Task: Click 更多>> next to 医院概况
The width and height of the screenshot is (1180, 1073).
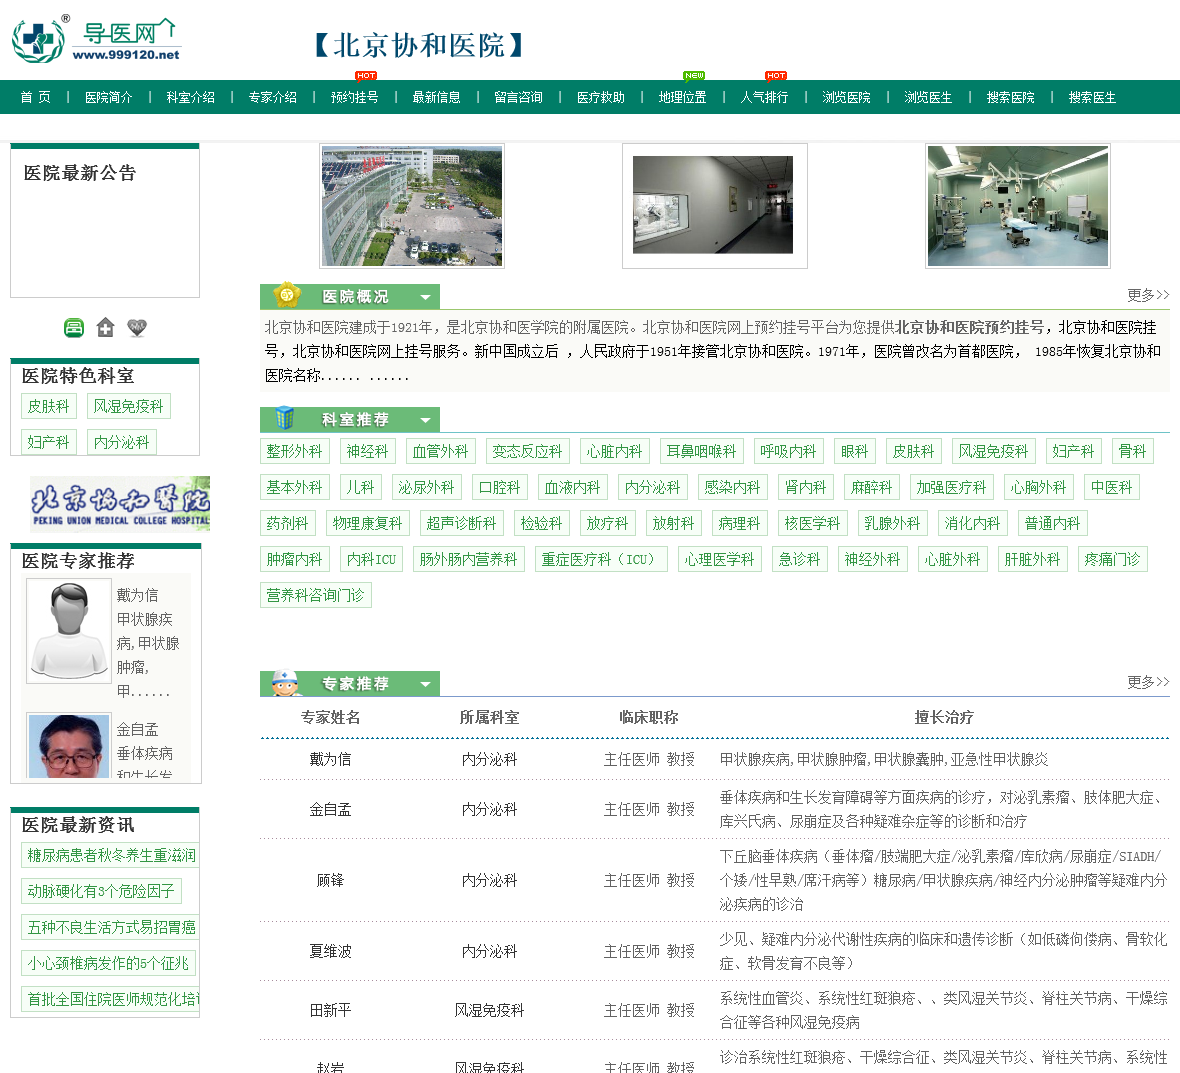Action: tap(1147, 295)
